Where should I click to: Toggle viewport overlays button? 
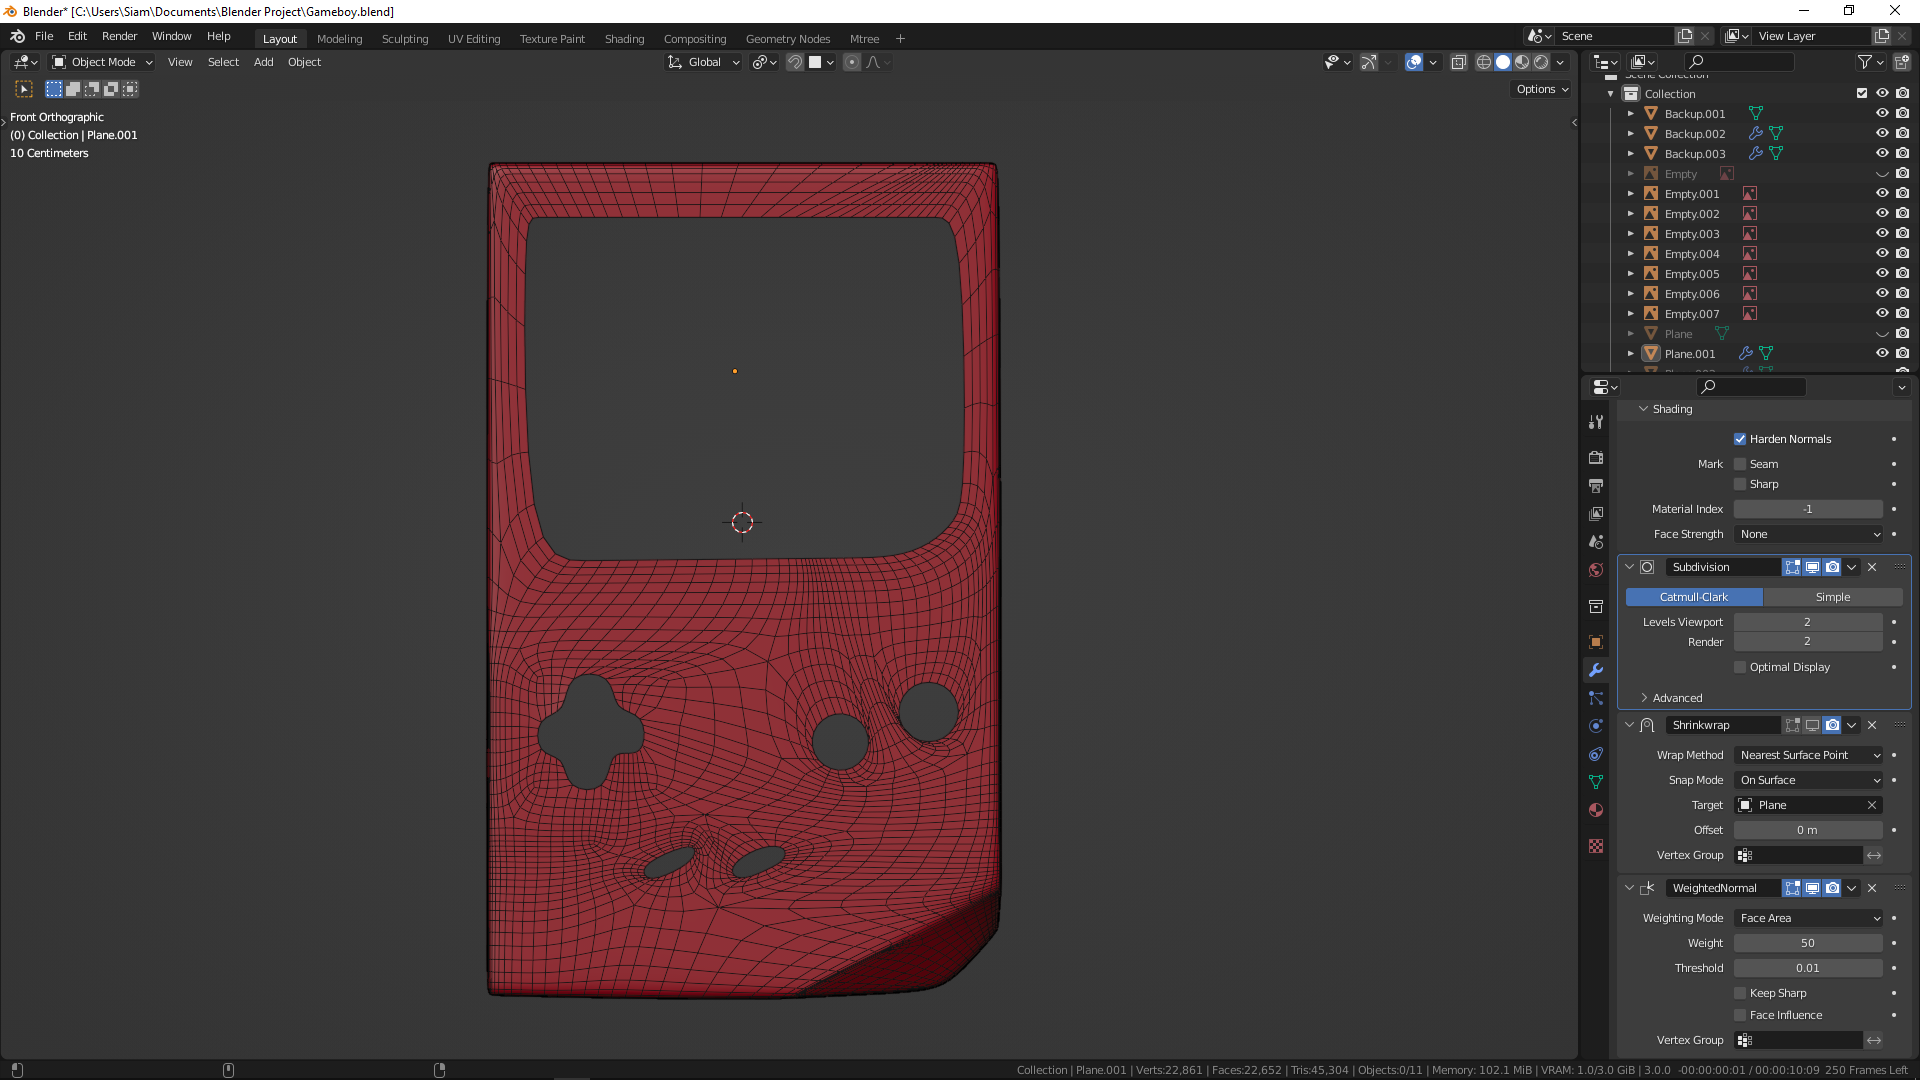1414,62
